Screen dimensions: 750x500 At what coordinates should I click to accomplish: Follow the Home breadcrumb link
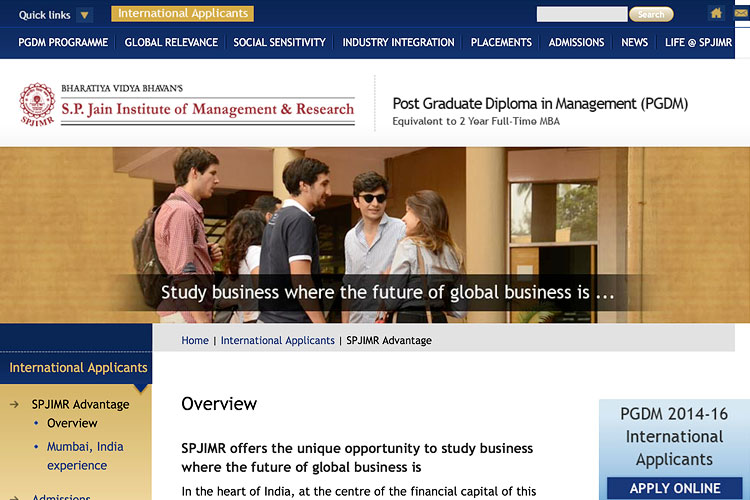pyautogui.click(x=195, y=340)
